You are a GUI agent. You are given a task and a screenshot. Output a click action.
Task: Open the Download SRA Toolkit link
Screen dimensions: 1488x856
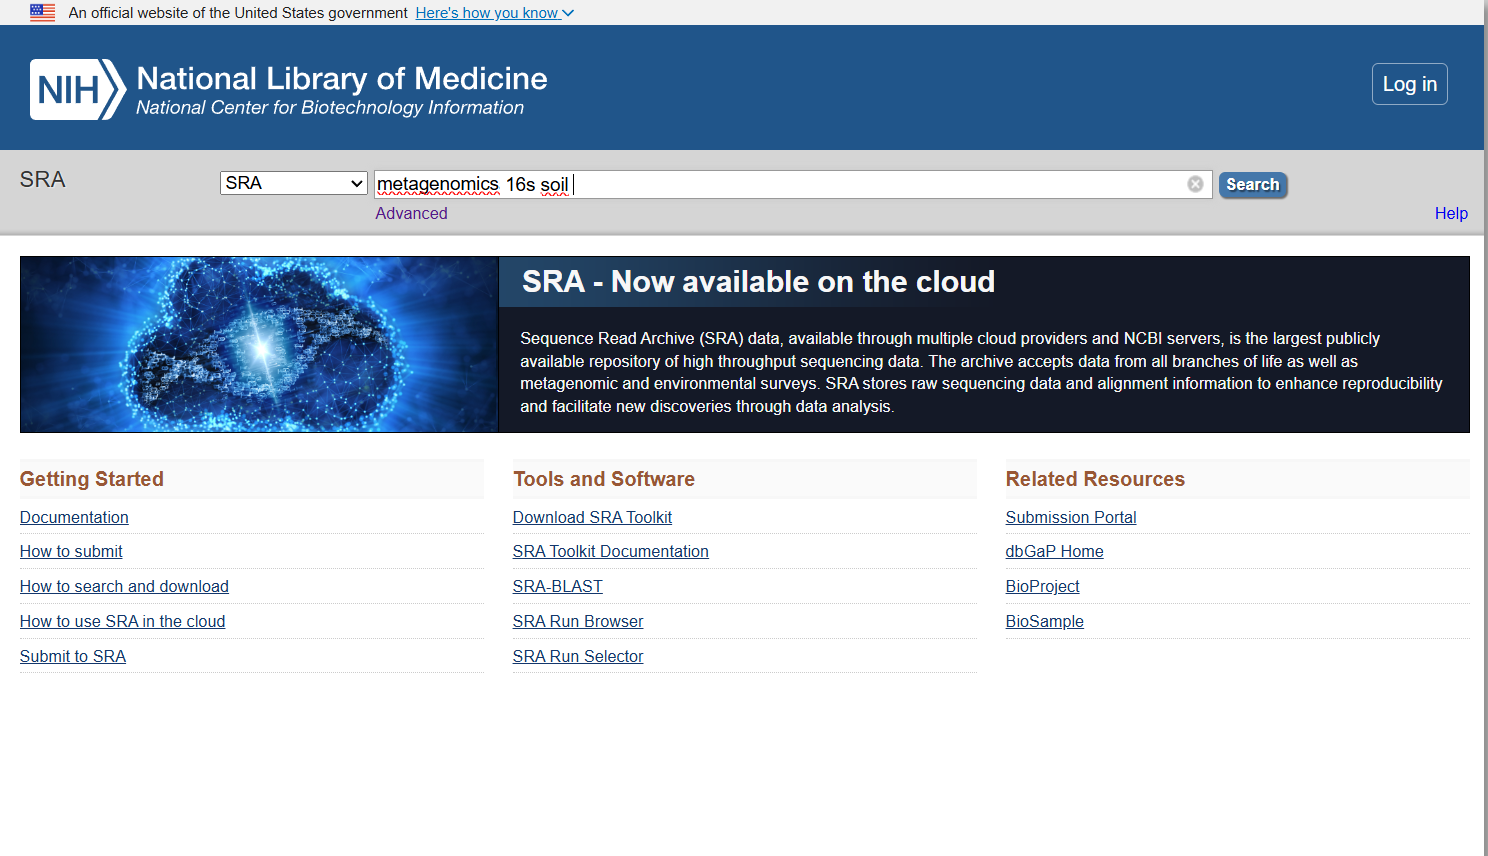click(x=592, y=517)
